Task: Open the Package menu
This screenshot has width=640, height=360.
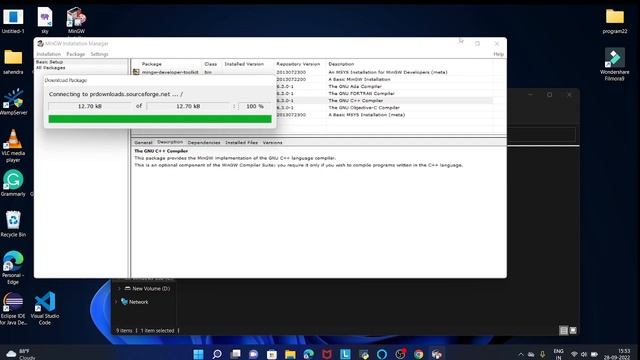Action: [x=76, y=54]
